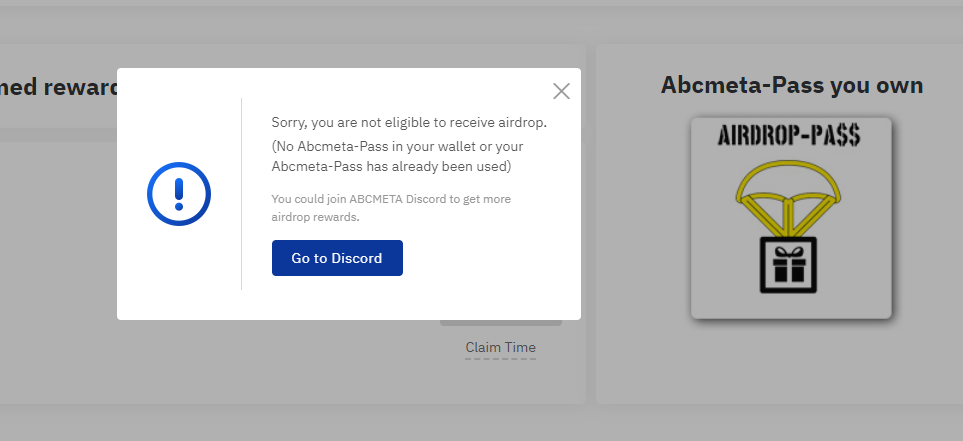Click the 'Sorry, you are not eligible' message

pyautogui.click(x=409, y=122)
